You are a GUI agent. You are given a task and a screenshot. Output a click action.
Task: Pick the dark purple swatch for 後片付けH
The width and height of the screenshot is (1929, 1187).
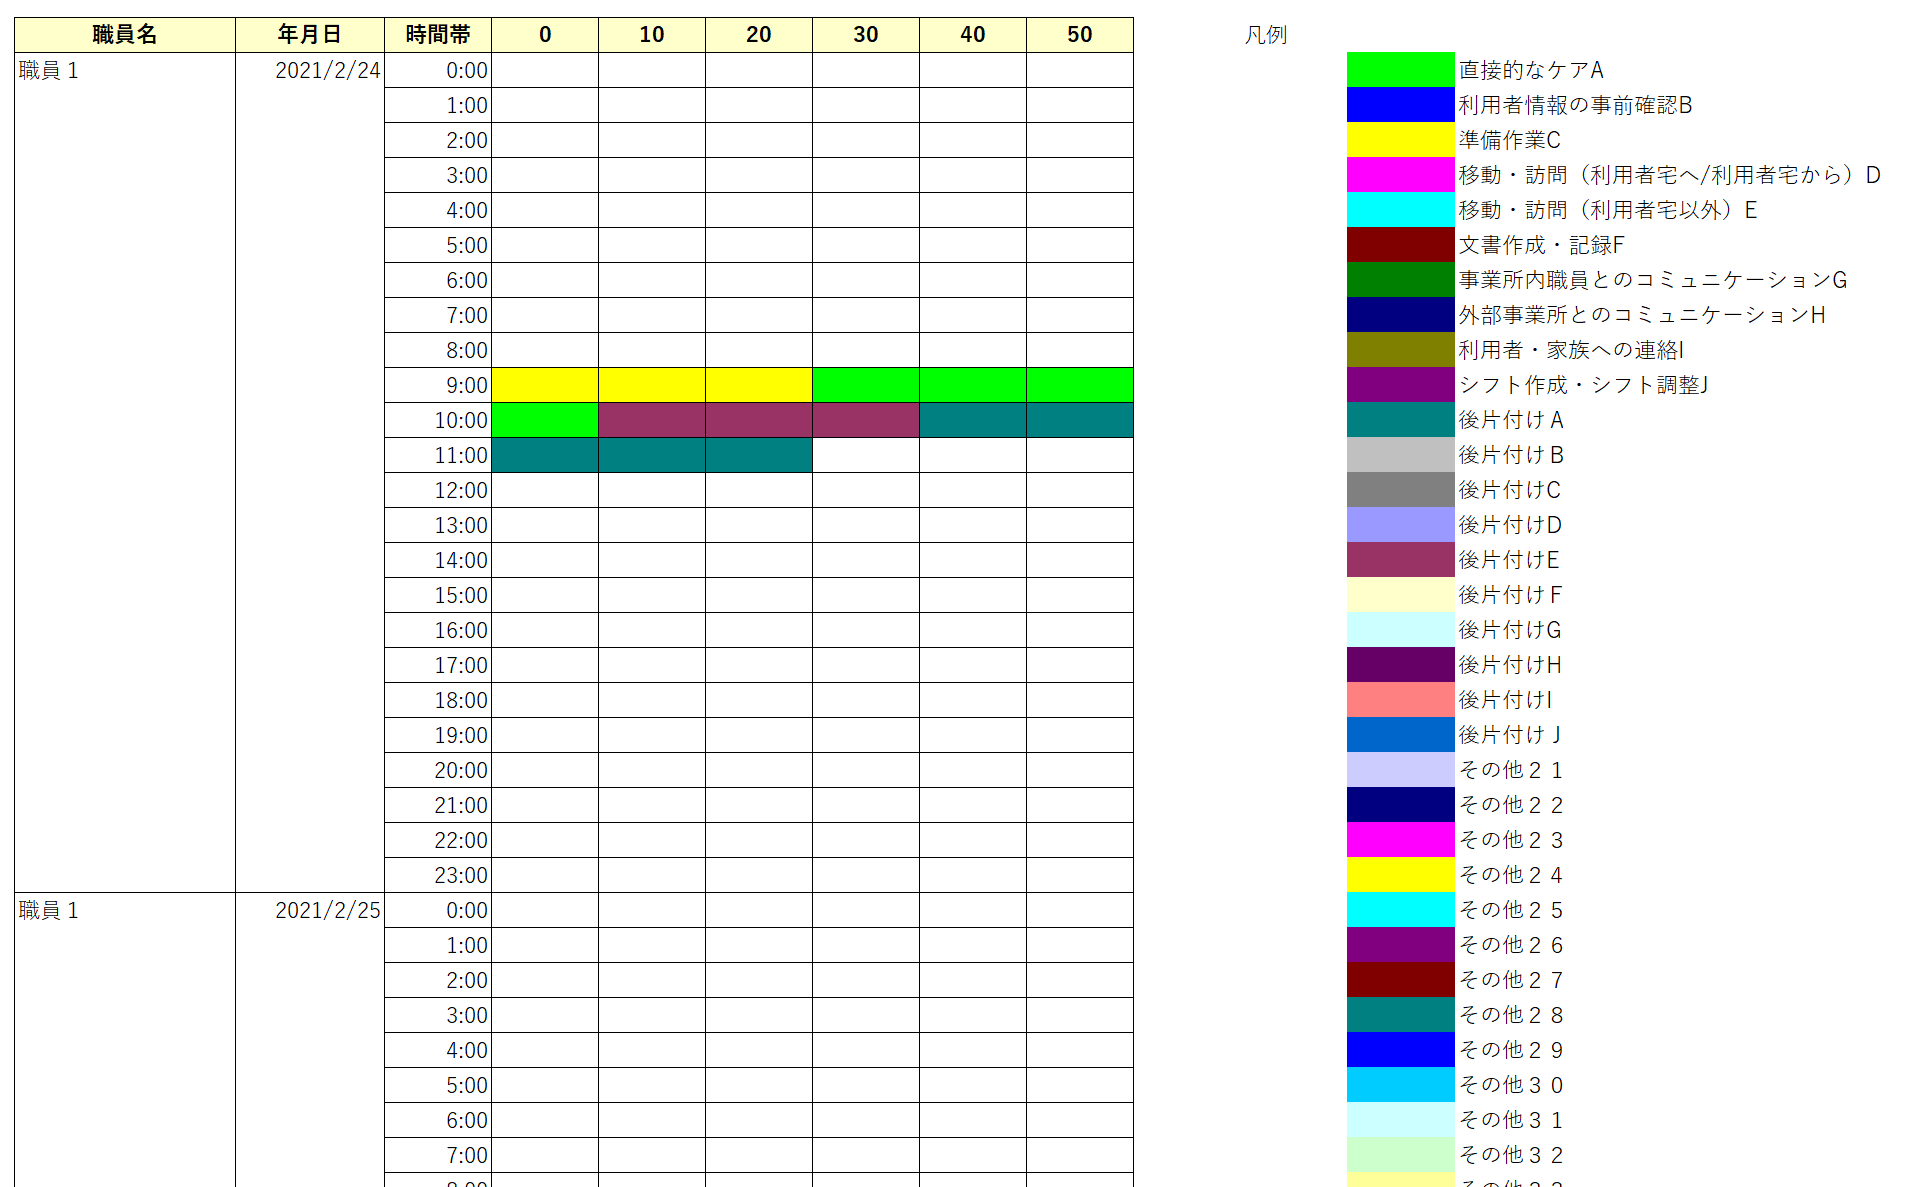pos(1400,665)
